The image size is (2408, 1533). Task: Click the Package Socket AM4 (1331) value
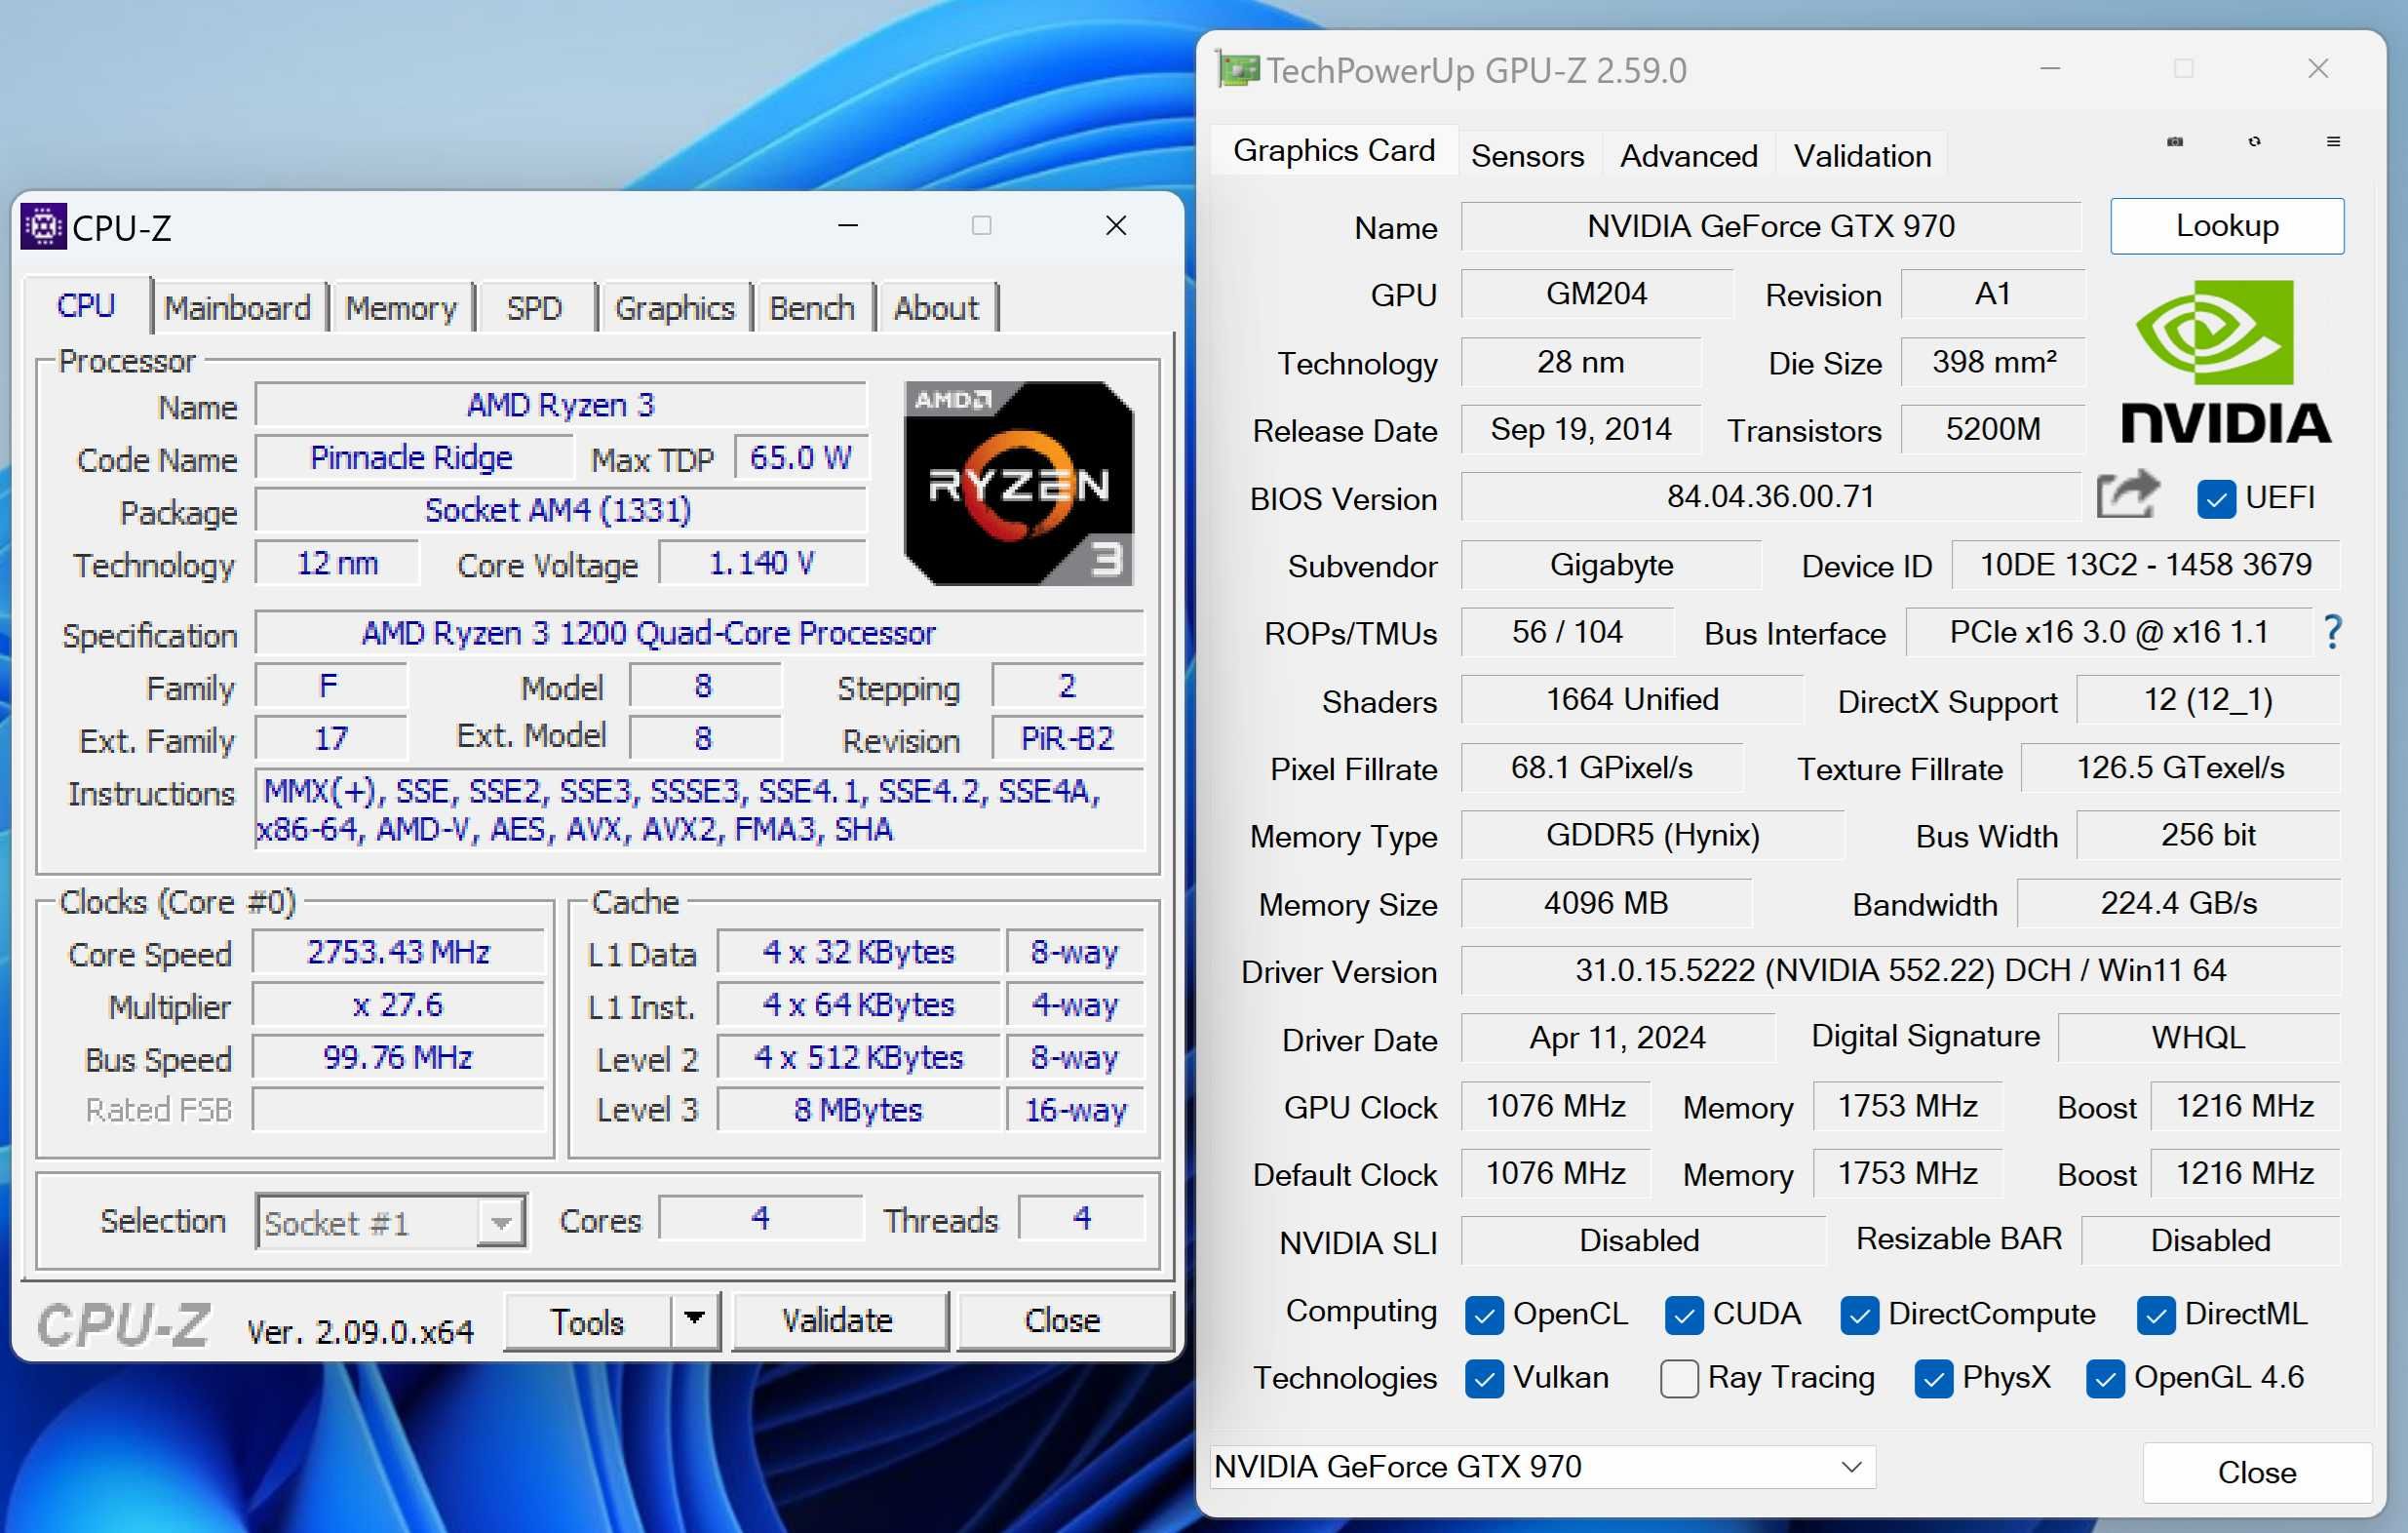[560, 510]
